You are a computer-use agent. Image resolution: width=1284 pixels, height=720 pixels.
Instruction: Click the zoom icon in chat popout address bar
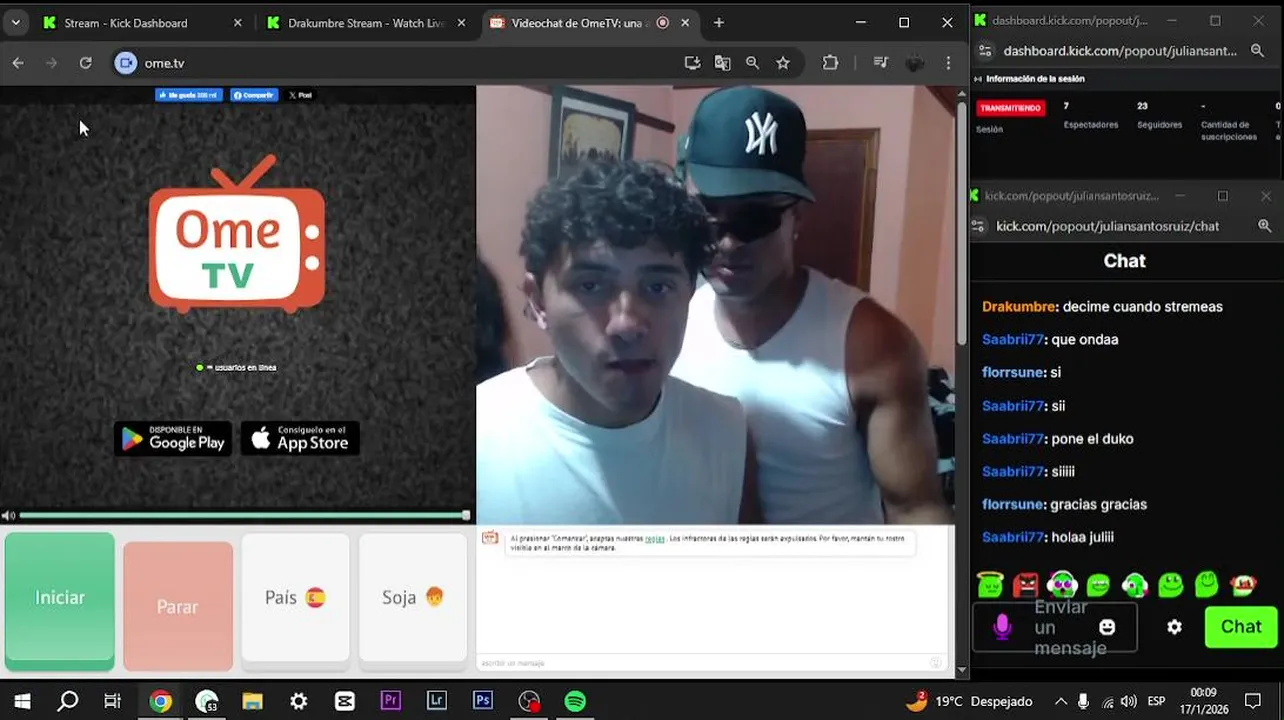(1265, 226)
